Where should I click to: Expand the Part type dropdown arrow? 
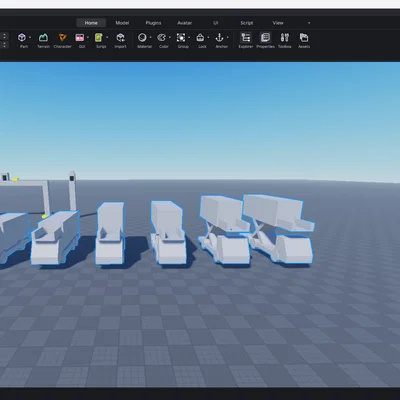point(30,37)
